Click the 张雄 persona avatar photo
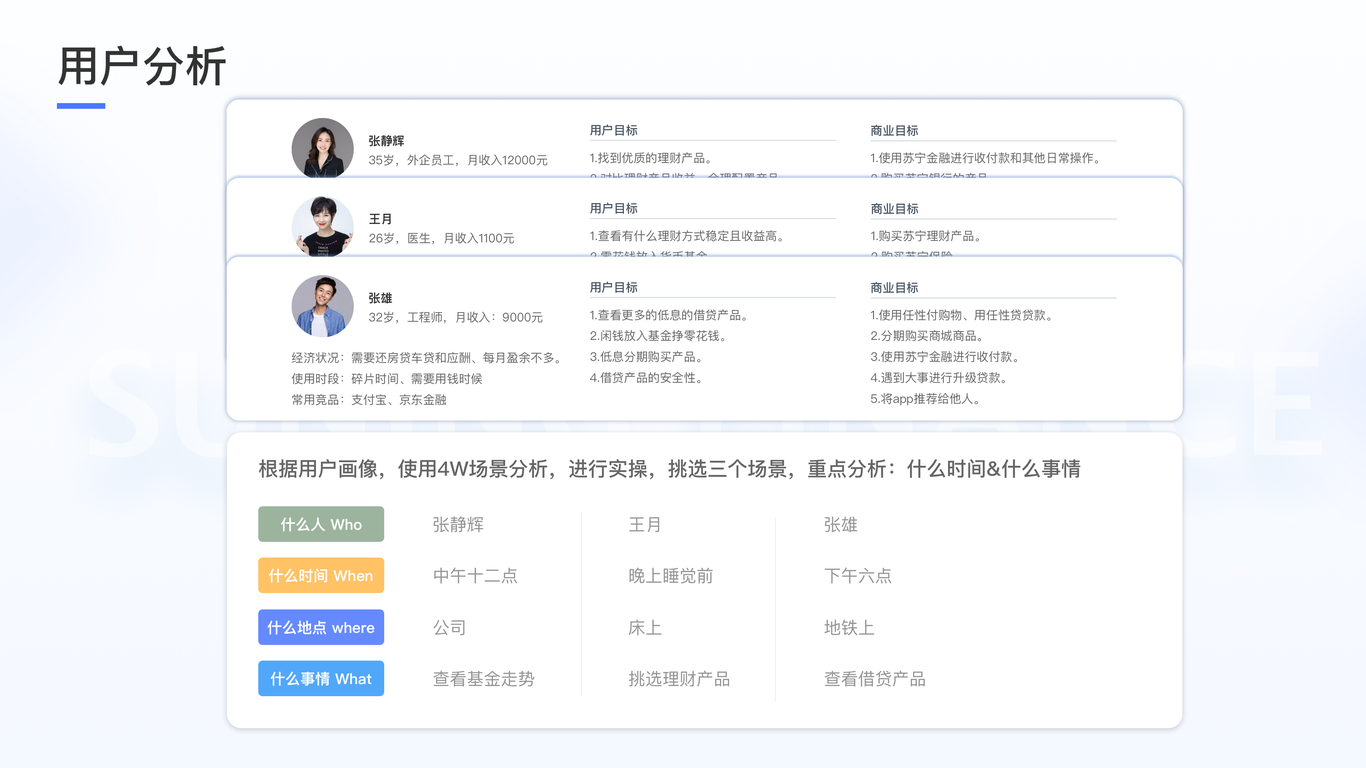The width and height of the screenshot is (1366, 768). 322,306
